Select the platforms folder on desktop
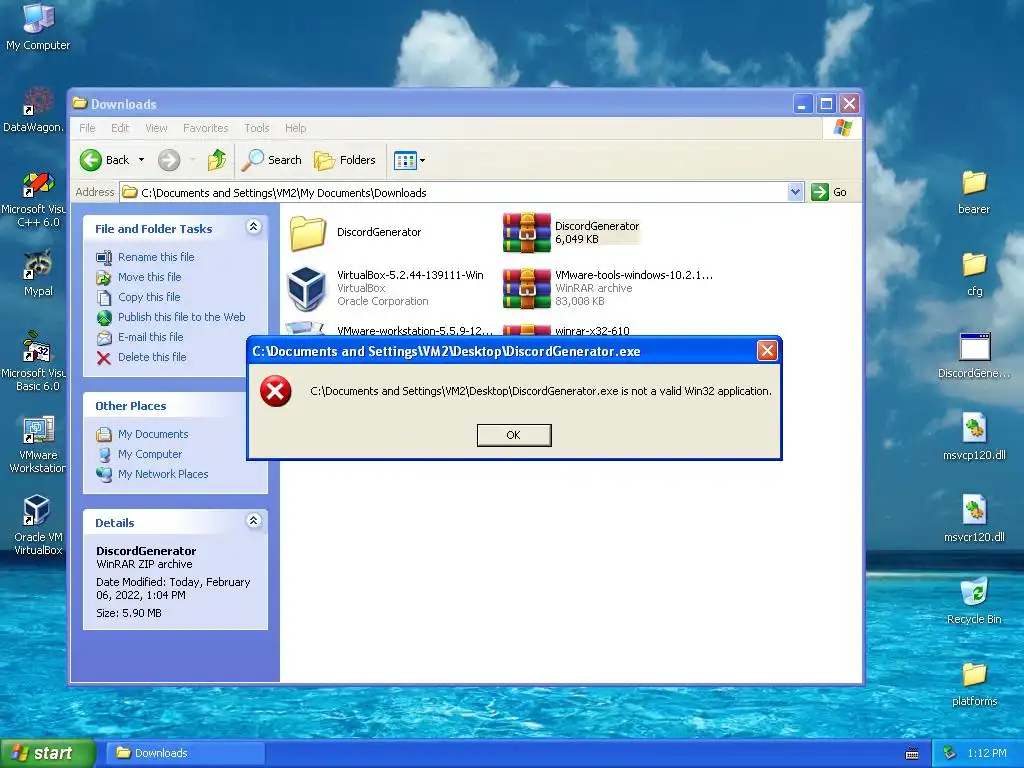1024x768 pixels. 974,684
